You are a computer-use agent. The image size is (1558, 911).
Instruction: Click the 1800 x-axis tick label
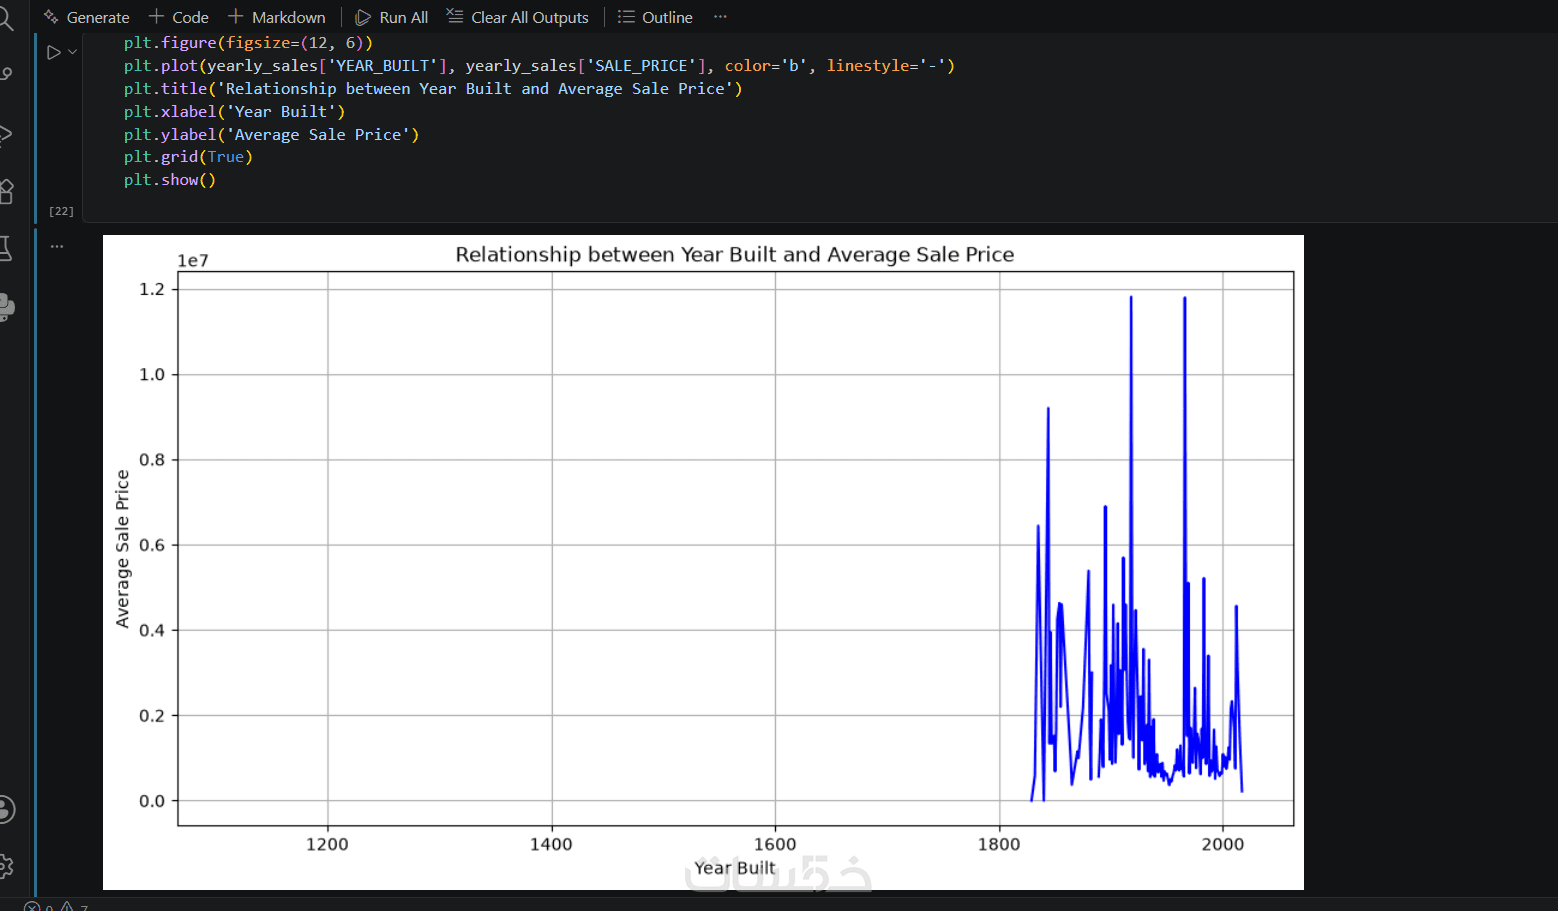click(999, 844)
